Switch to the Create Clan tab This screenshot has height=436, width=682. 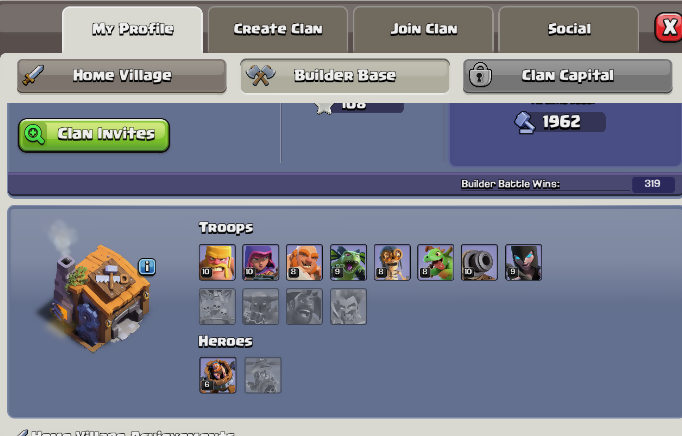click(x=278, y=29)
